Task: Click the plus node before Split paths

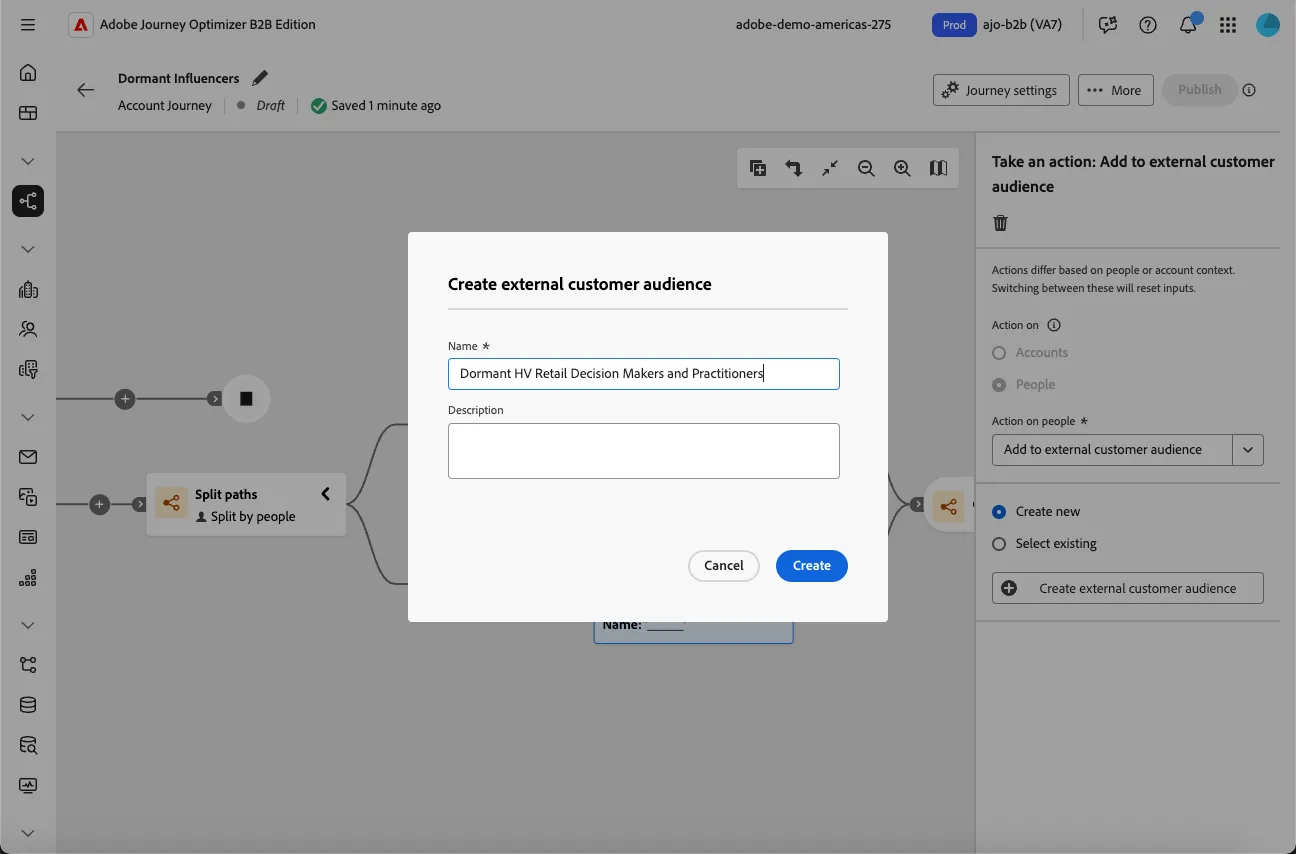Action: pos(99,505)
